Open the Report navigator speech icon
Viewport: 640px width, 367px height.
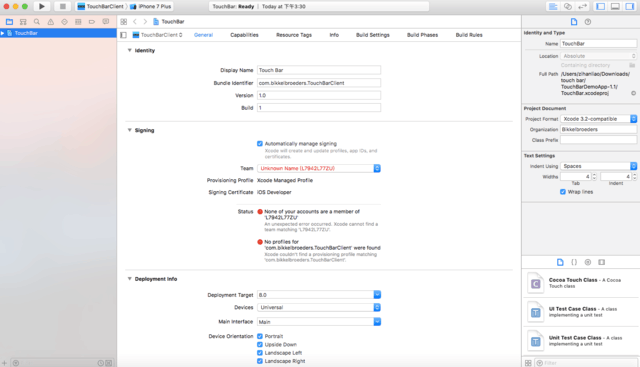[106, 22]
